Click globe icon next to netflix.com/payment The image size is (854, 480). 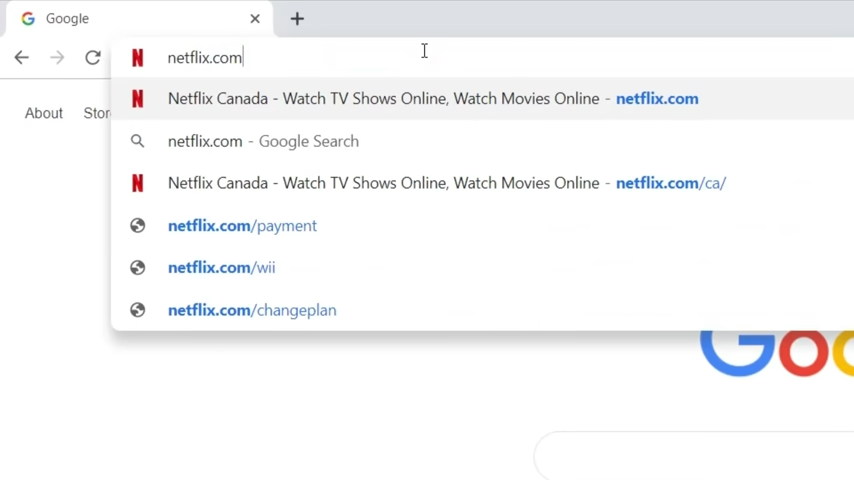[x=138, y=226]
